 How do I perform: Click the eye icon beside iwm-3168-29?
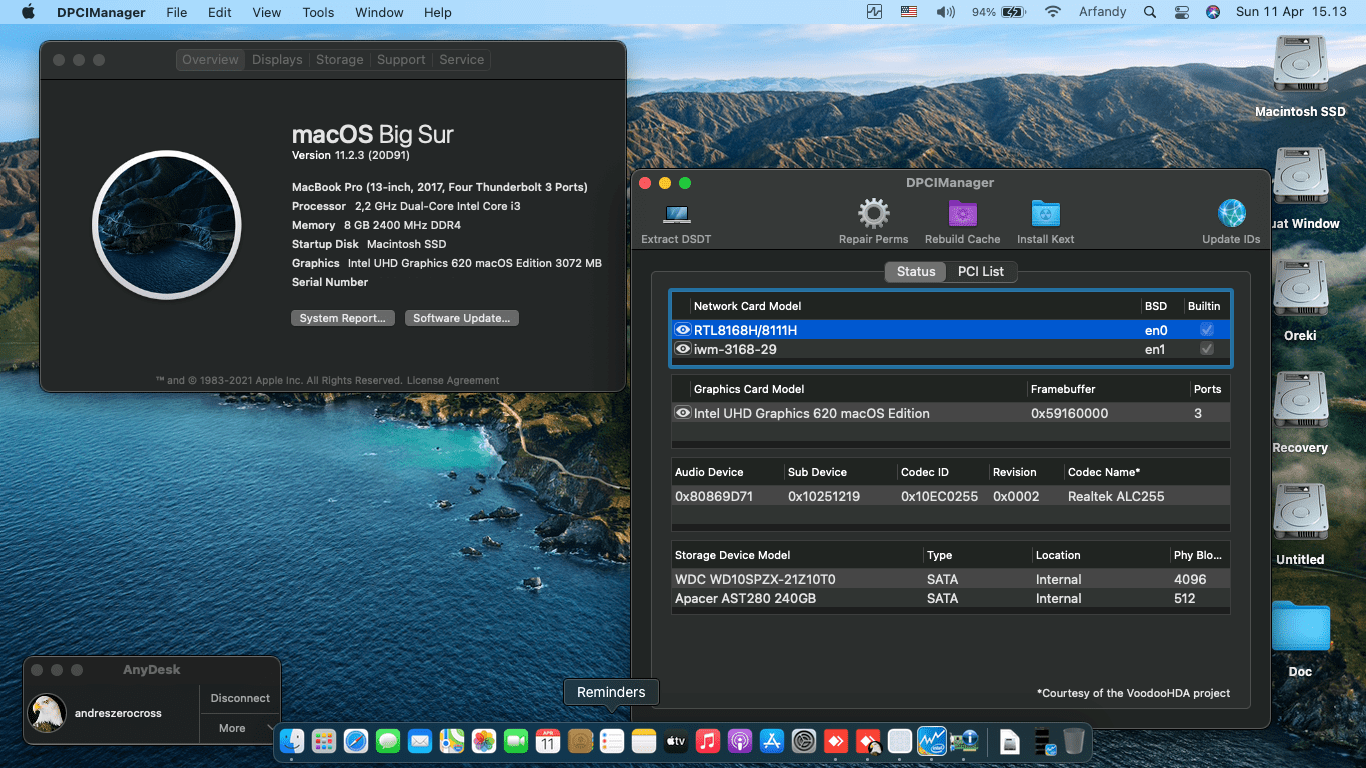click(x=683, y=349)
